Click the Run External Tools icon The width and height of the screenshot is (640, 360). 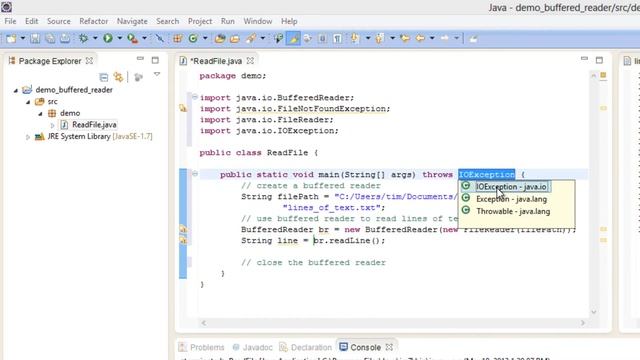pos(132,38)
